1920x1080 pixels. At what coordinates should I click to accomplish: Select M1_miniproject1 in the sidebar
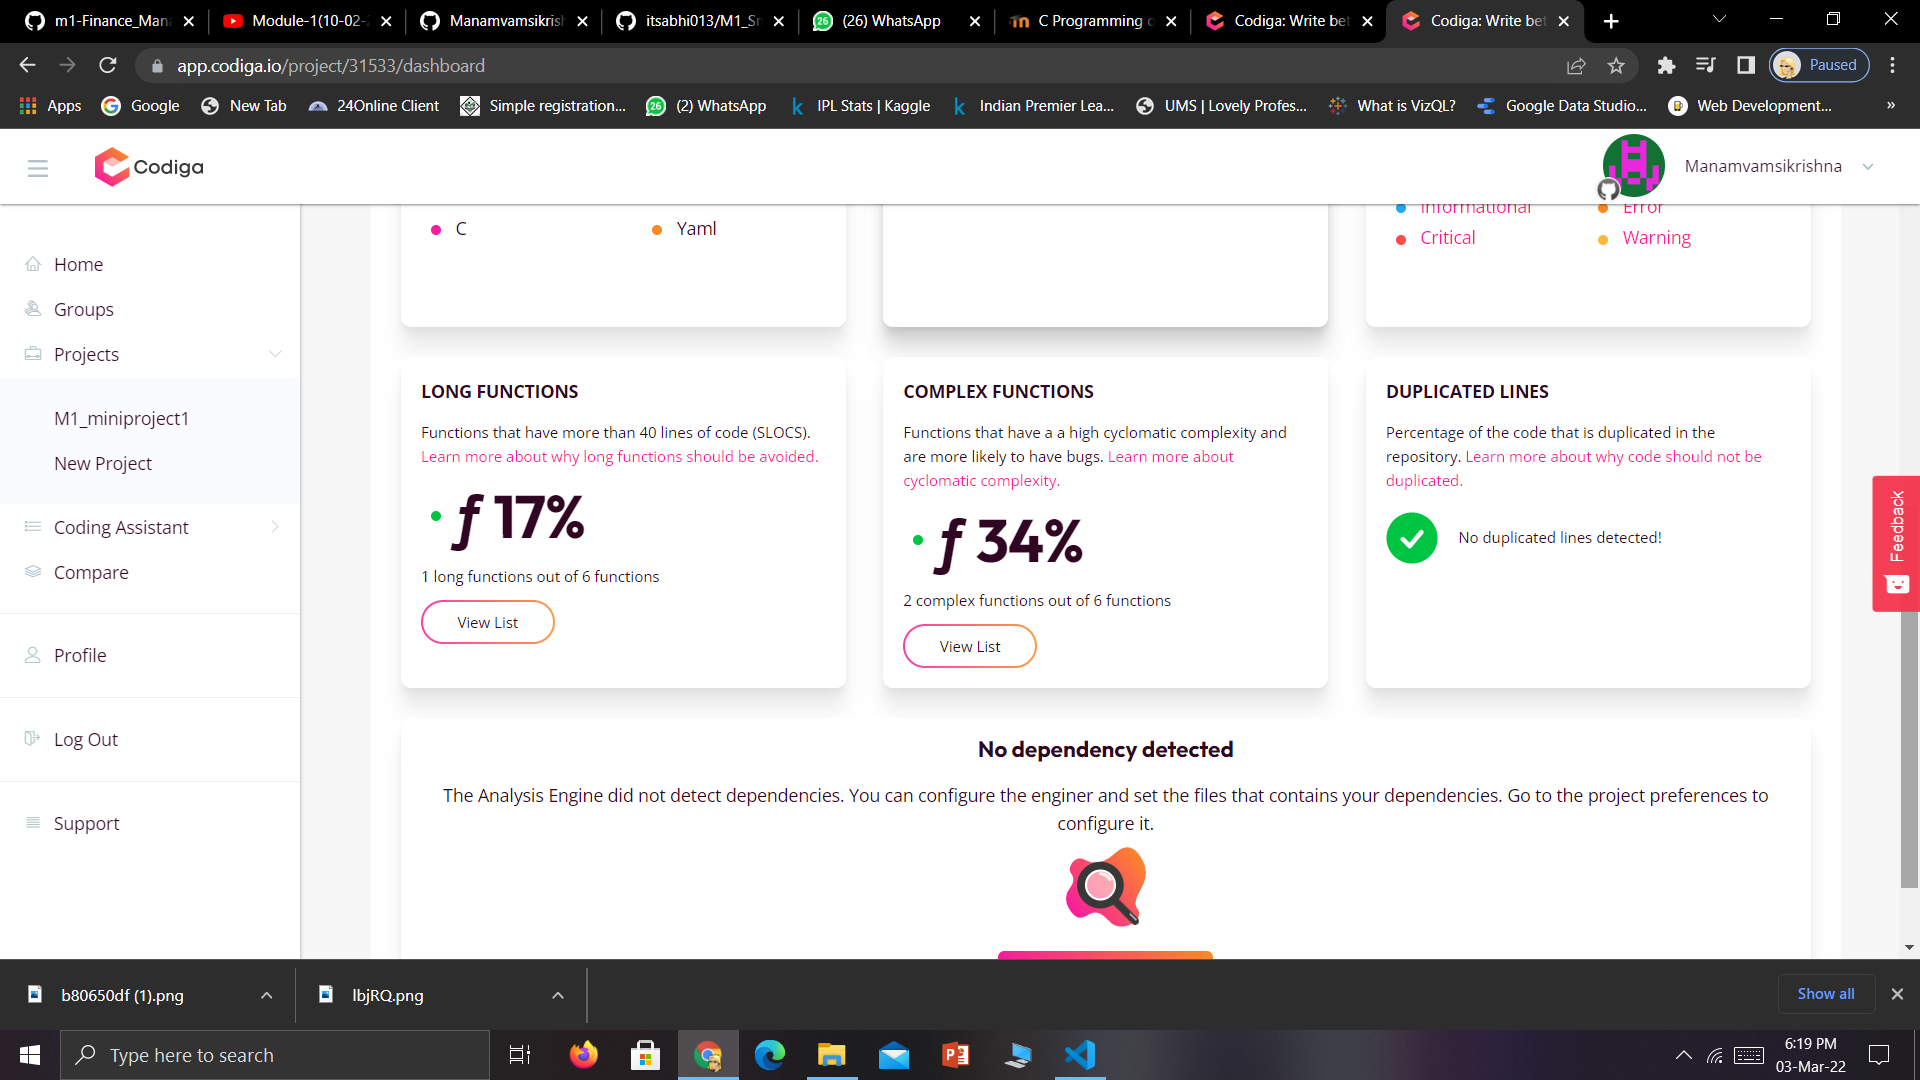(x=121, y=418)
